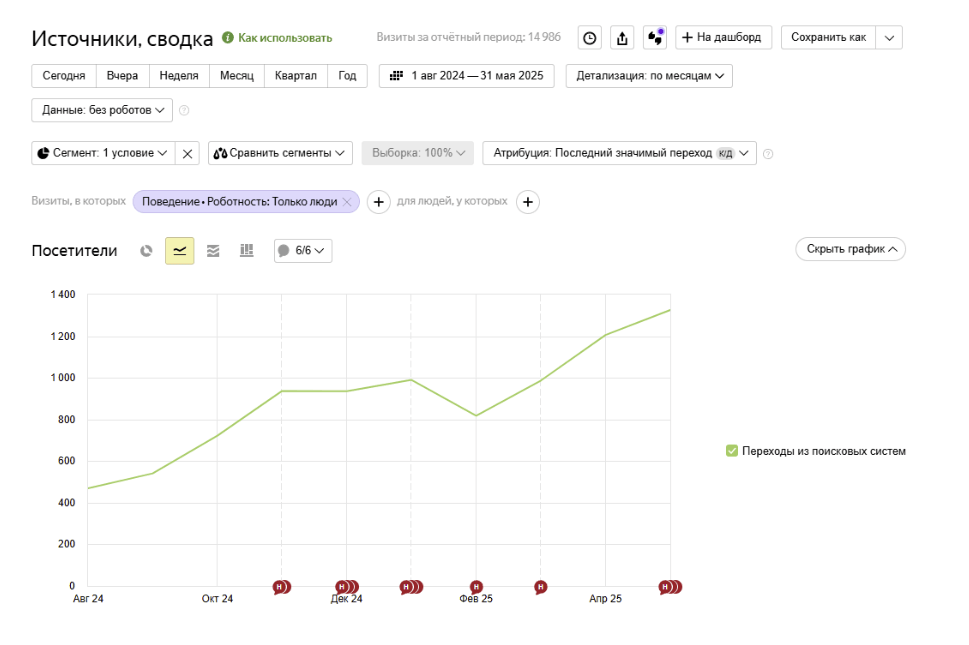
Task: Open the Детализация: по месяцам dropdown
Action: point(649,76)
